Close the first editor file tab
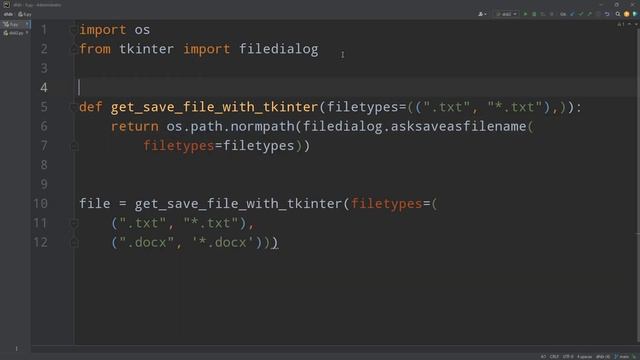The height and width of the screenshot is (360, 640). click(27, 24)
